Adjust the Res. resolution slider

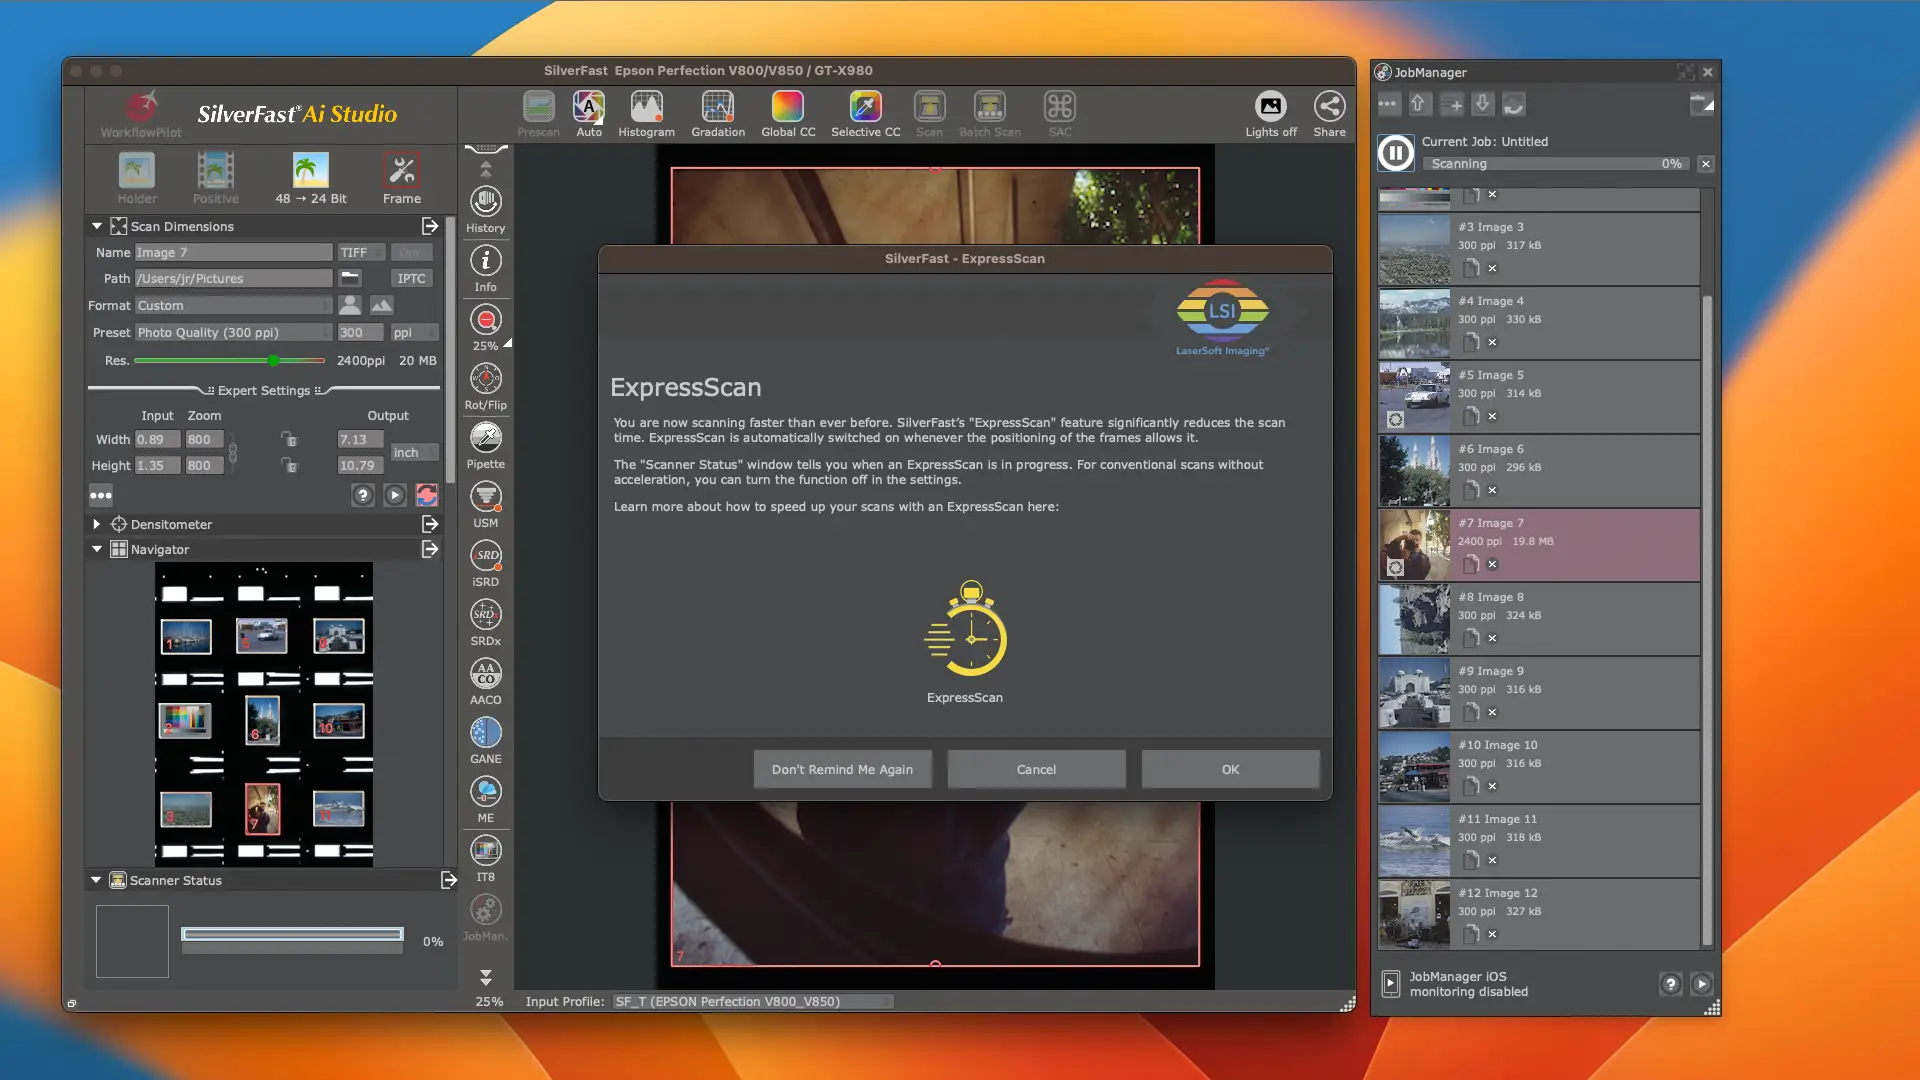(x=273, y=361)
